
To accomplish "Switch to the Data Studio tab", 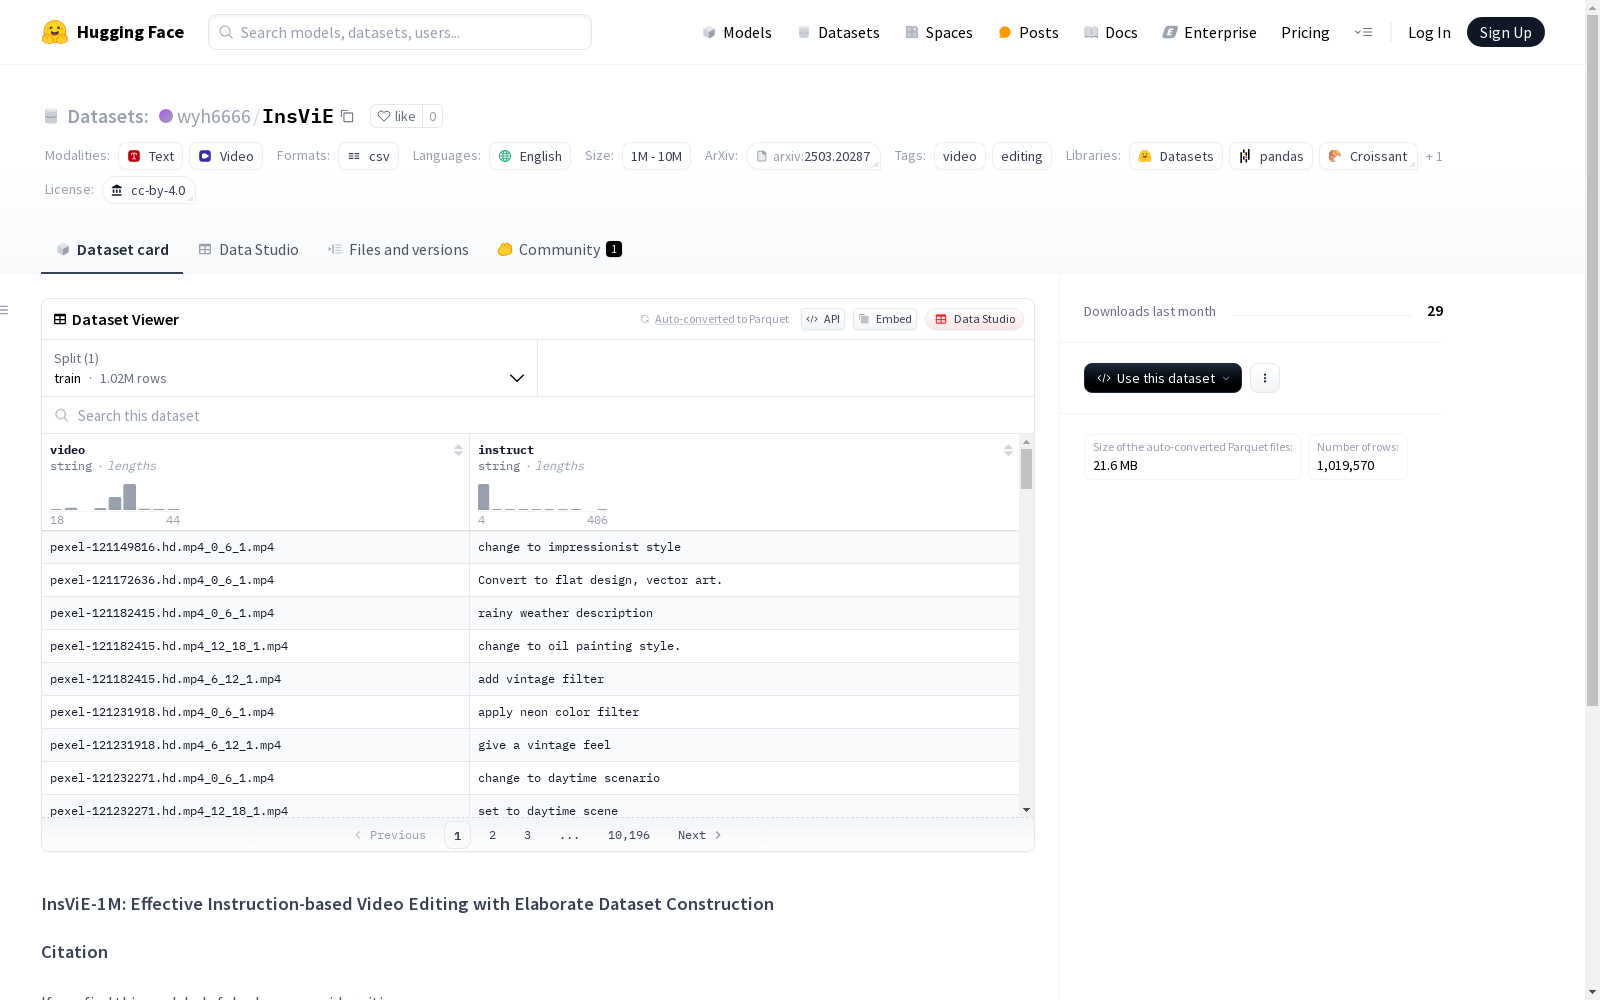I will pyautogui.click(x=249, y=250).
